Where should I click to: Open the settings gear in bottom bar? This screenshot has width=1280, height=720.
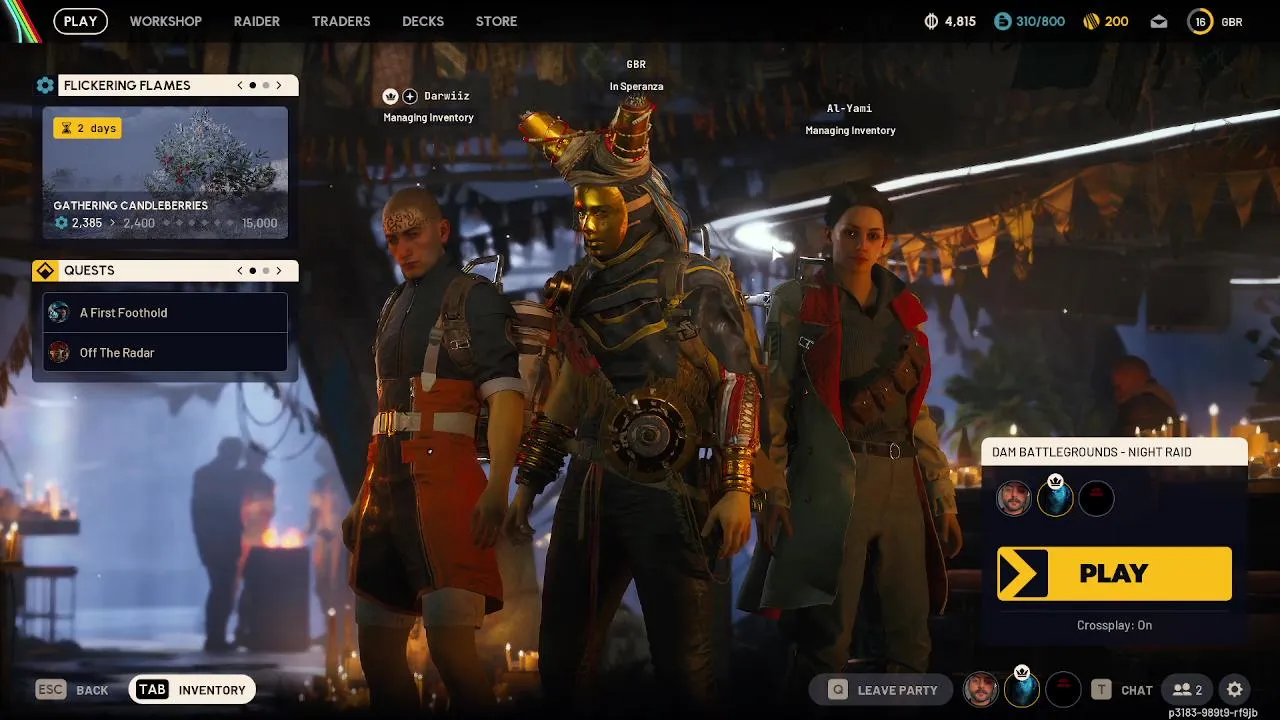click(1235, 690)
